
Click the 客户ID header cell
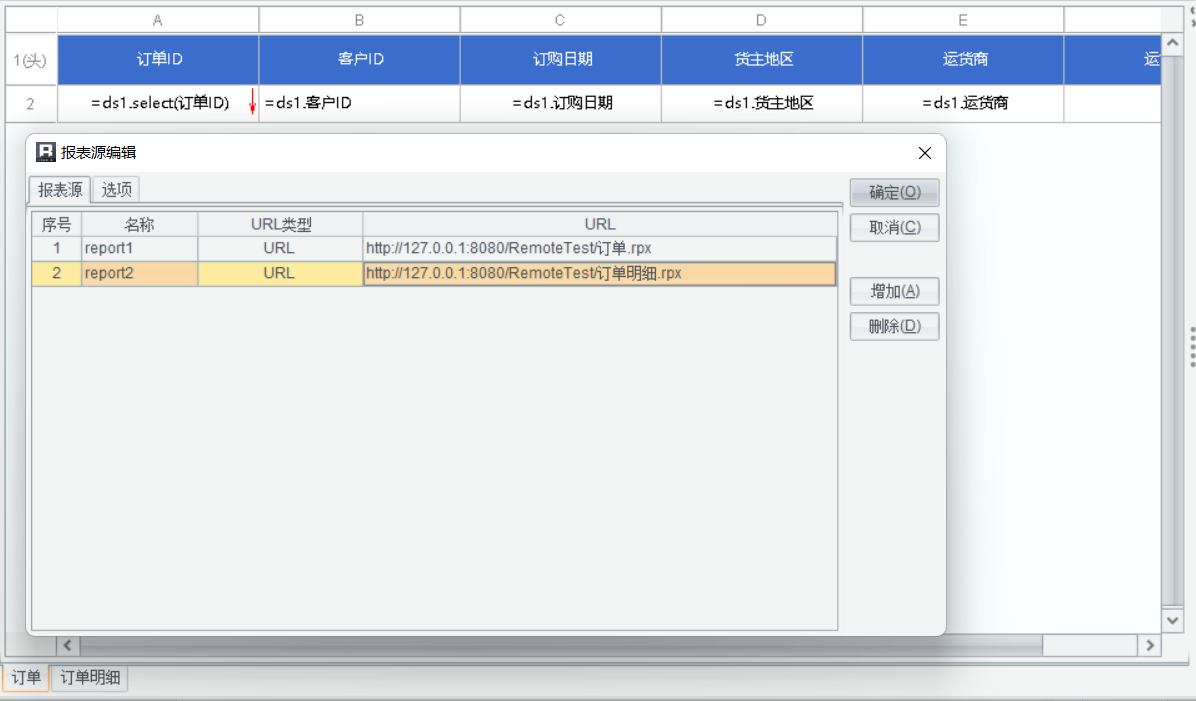359,59
